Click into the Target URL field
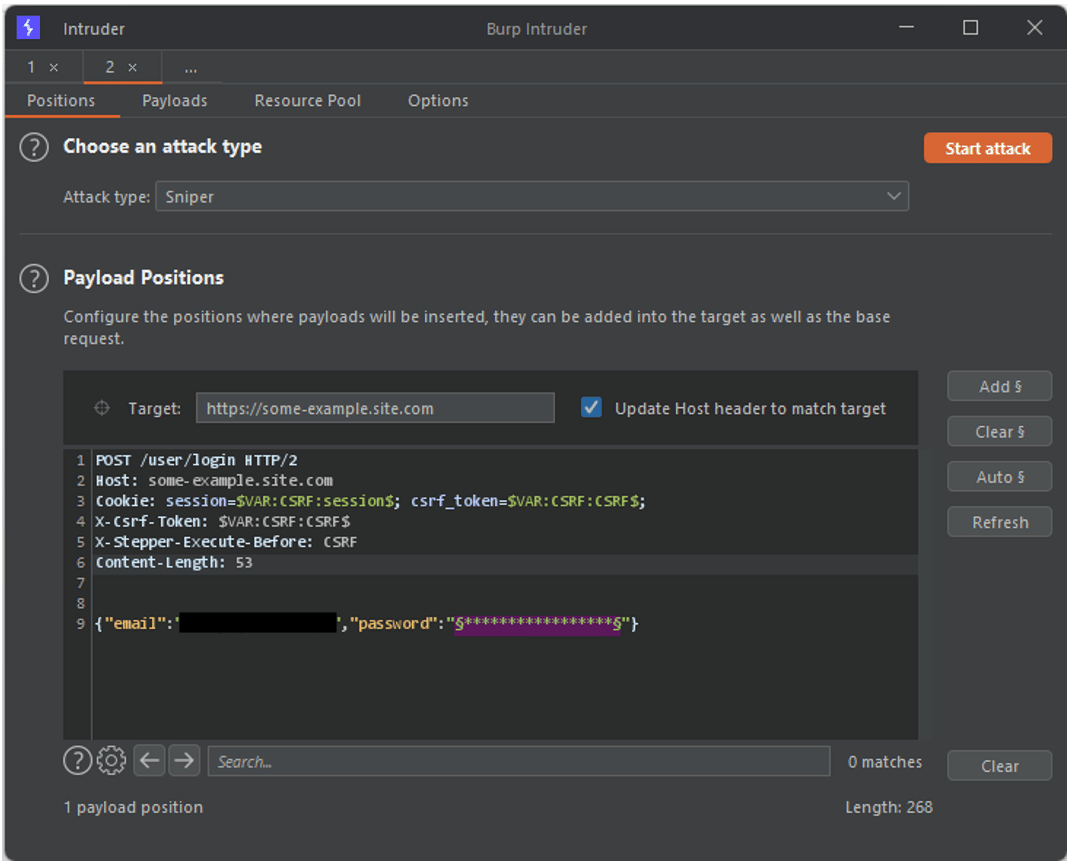 [x=375, y=408]
